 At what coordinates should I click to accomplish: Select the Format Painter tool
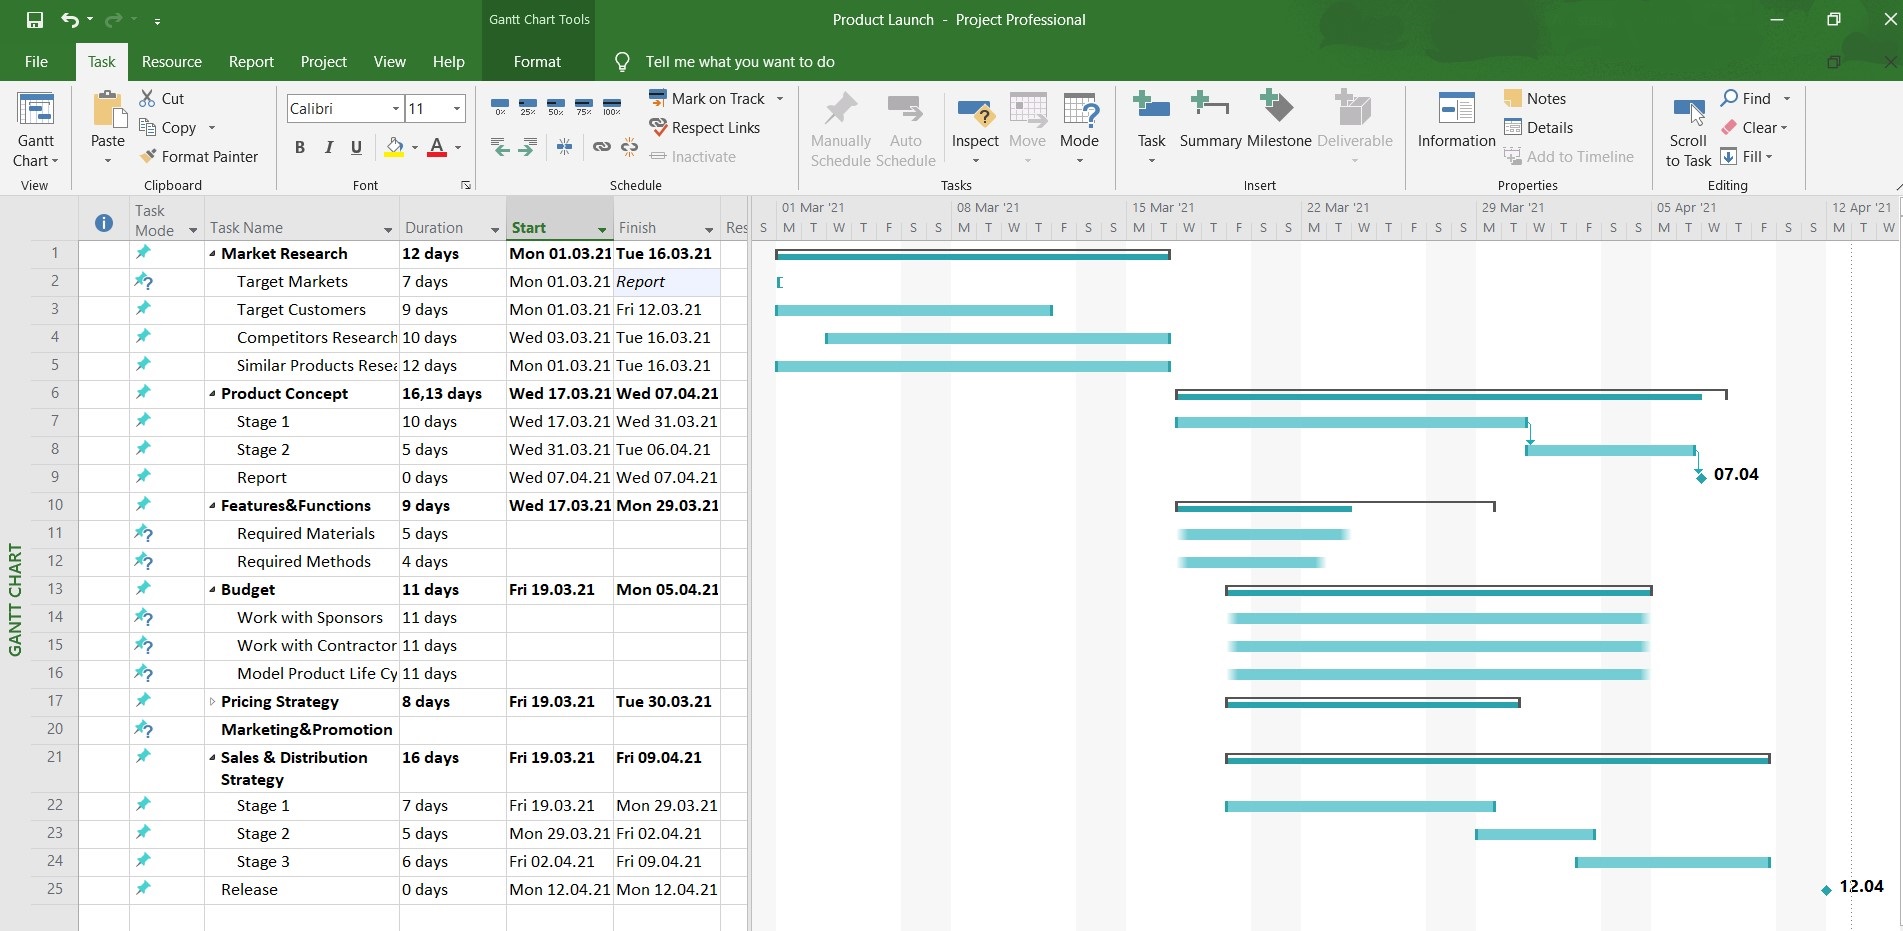click(199, 156)
